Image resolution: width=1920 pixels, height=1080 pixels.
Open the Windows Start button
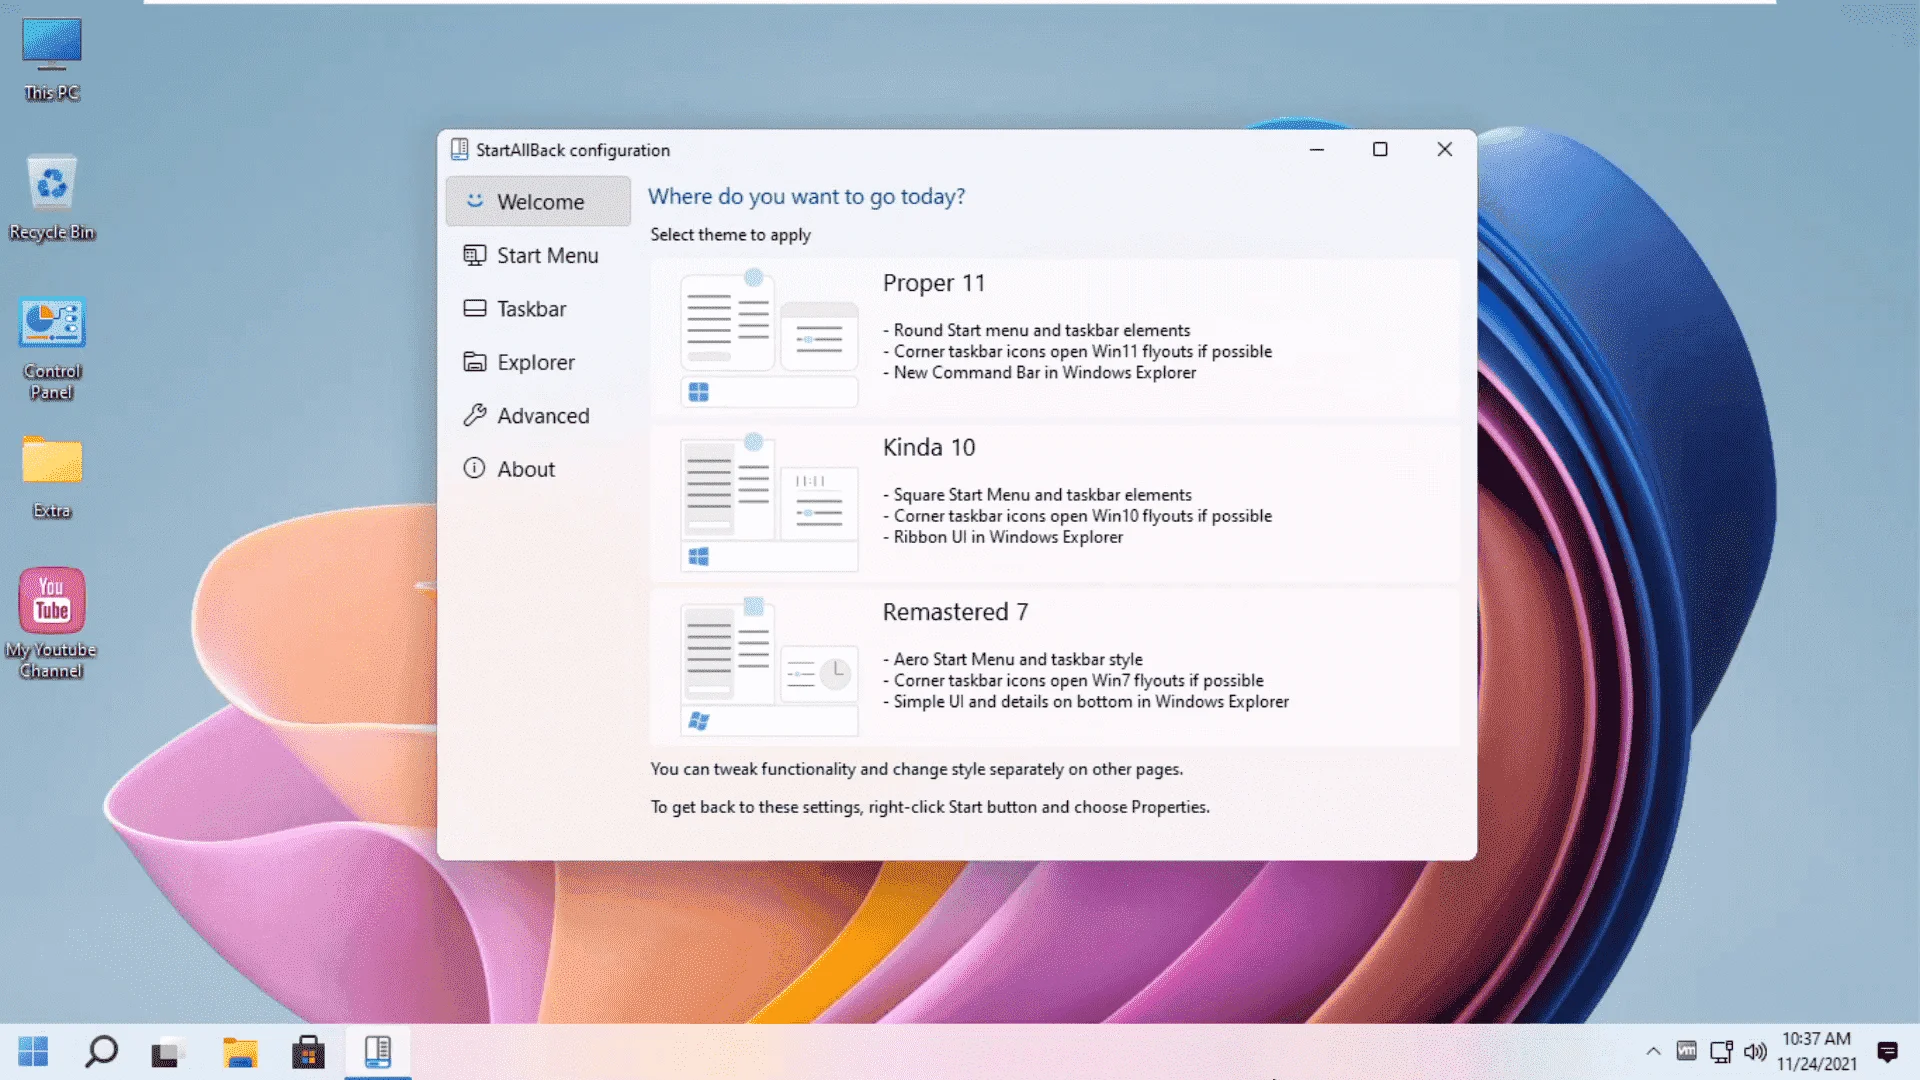(x=33, y=1051)
